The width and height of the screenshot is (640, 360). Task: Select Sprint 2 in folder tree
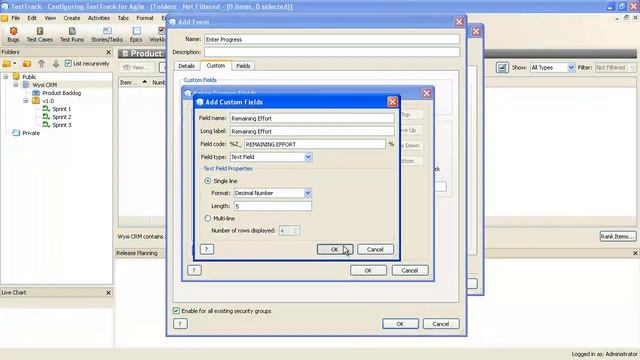(62, 117)
